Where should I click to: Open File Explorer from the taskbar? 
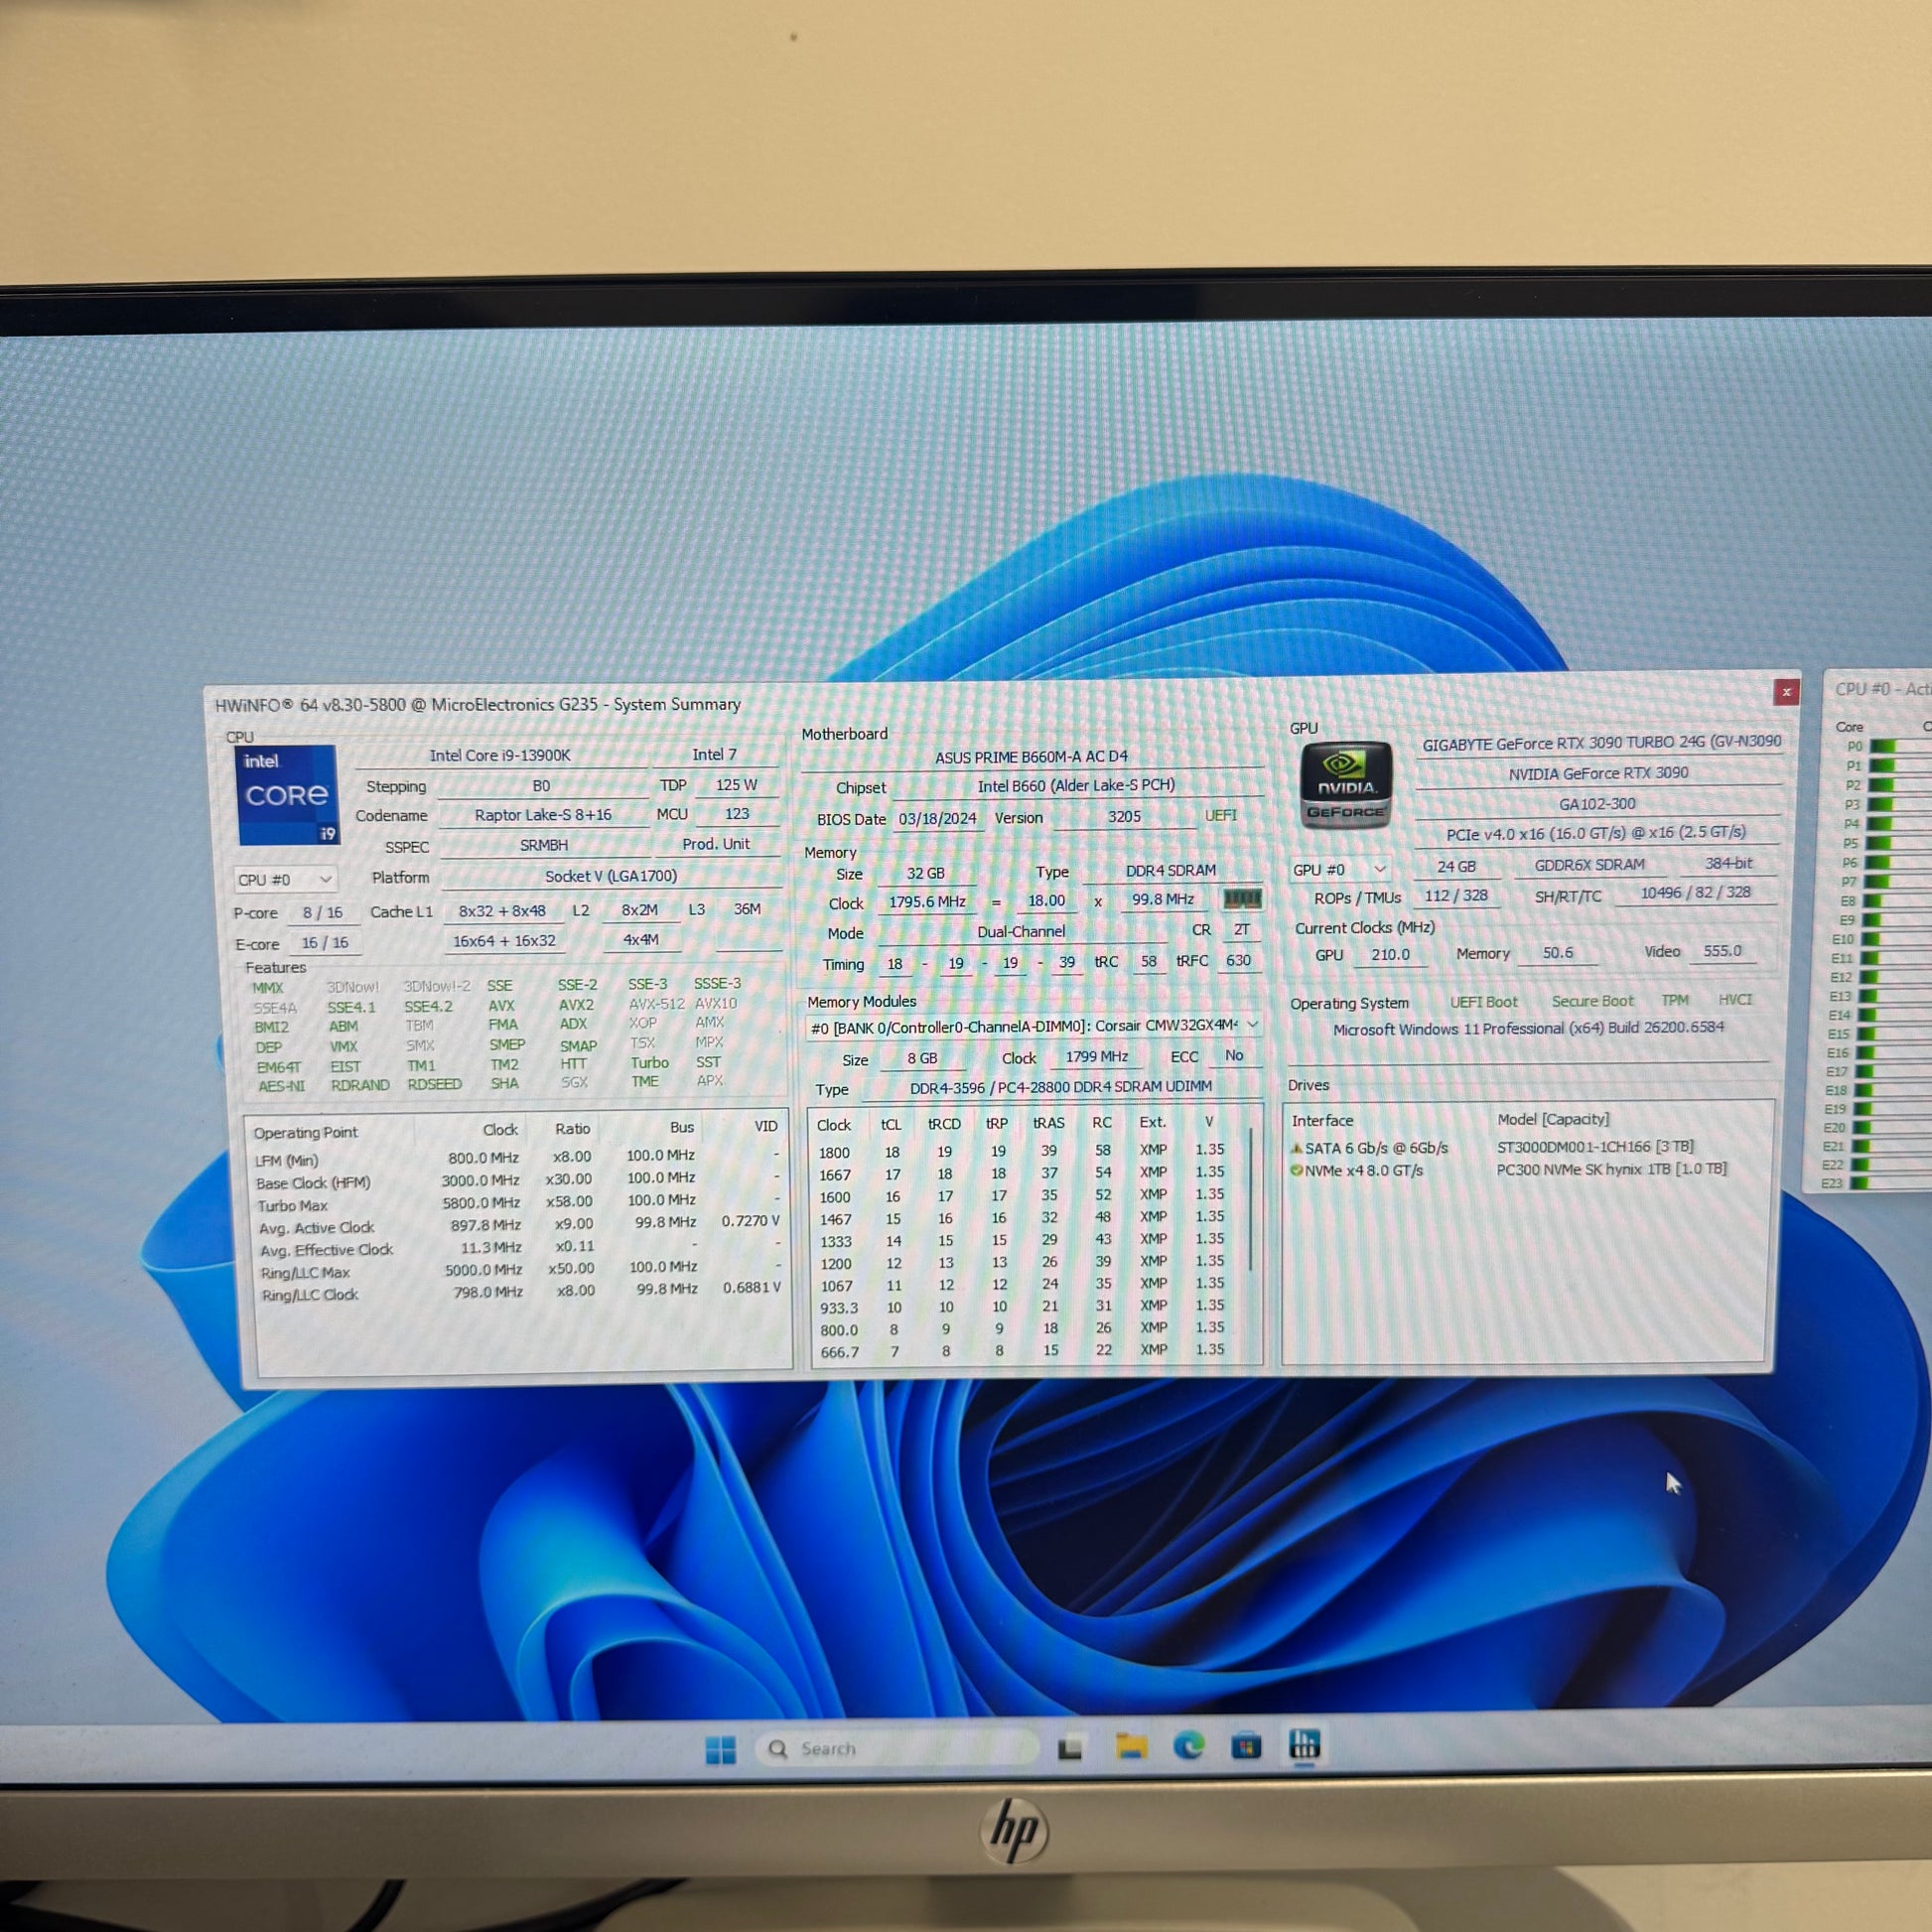[x=1131, y=1747]
